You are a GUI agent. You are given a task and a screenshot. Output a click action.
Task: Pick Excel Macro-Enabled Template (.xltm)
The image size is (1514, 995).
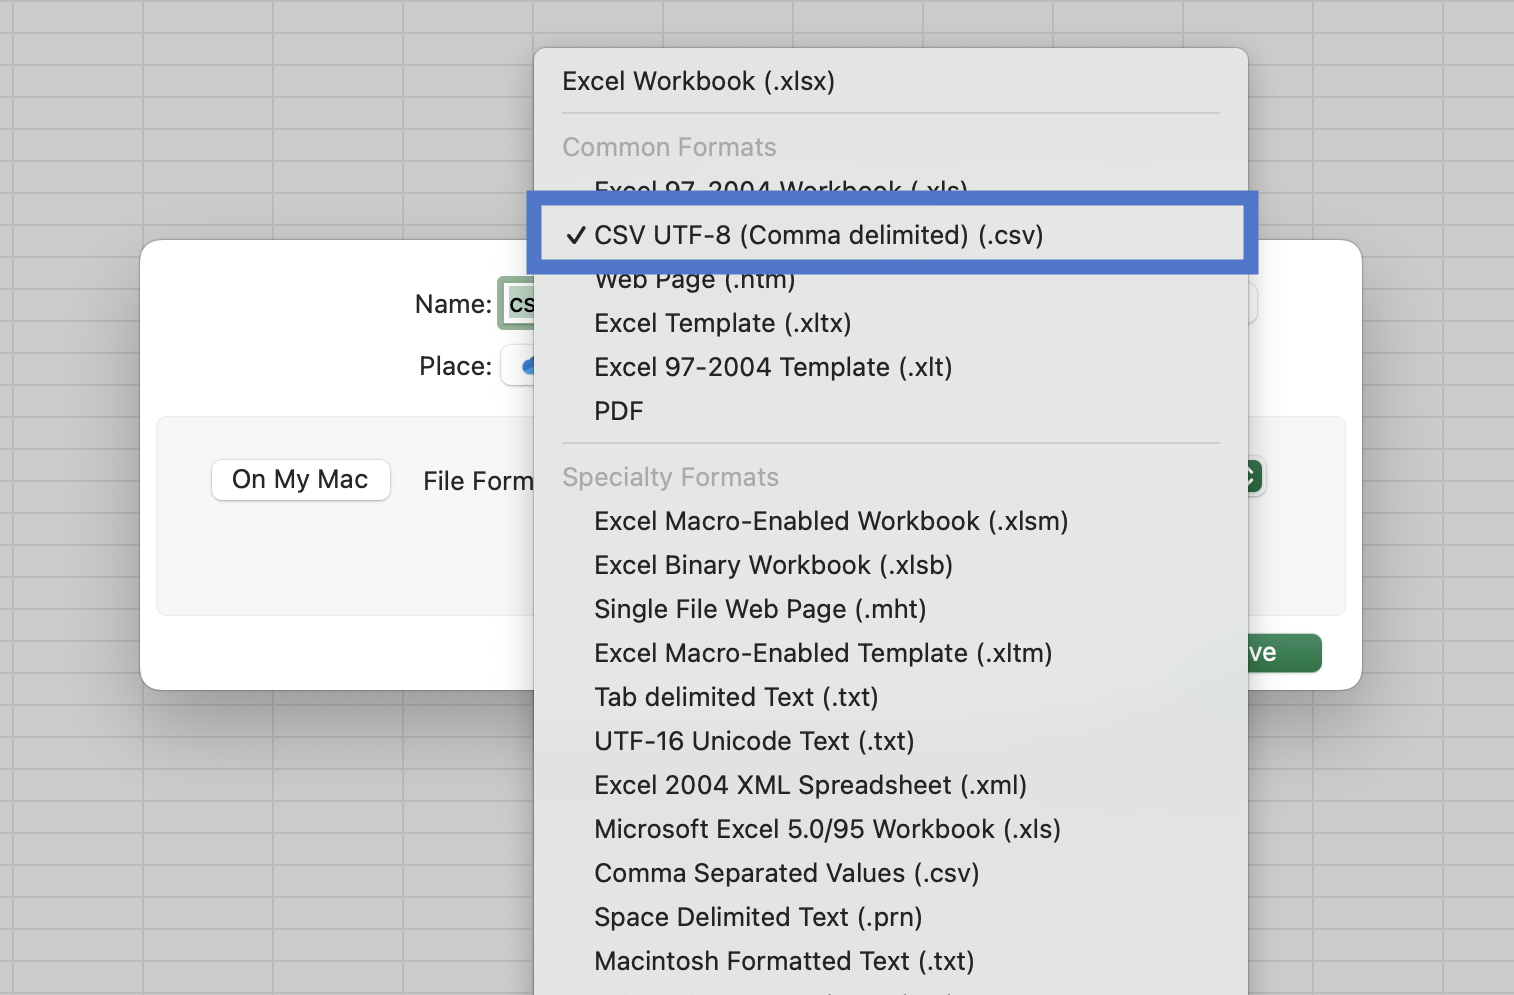pos(822,653)
